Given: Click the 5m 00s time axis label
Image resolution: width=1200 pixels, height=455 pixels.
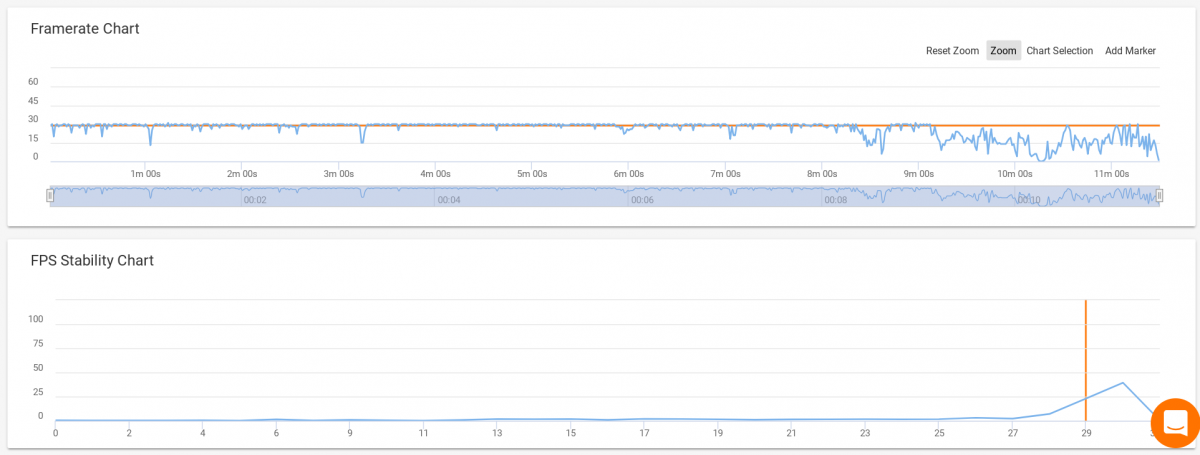Looking at the screenshot, I should (x=532, y=173).
